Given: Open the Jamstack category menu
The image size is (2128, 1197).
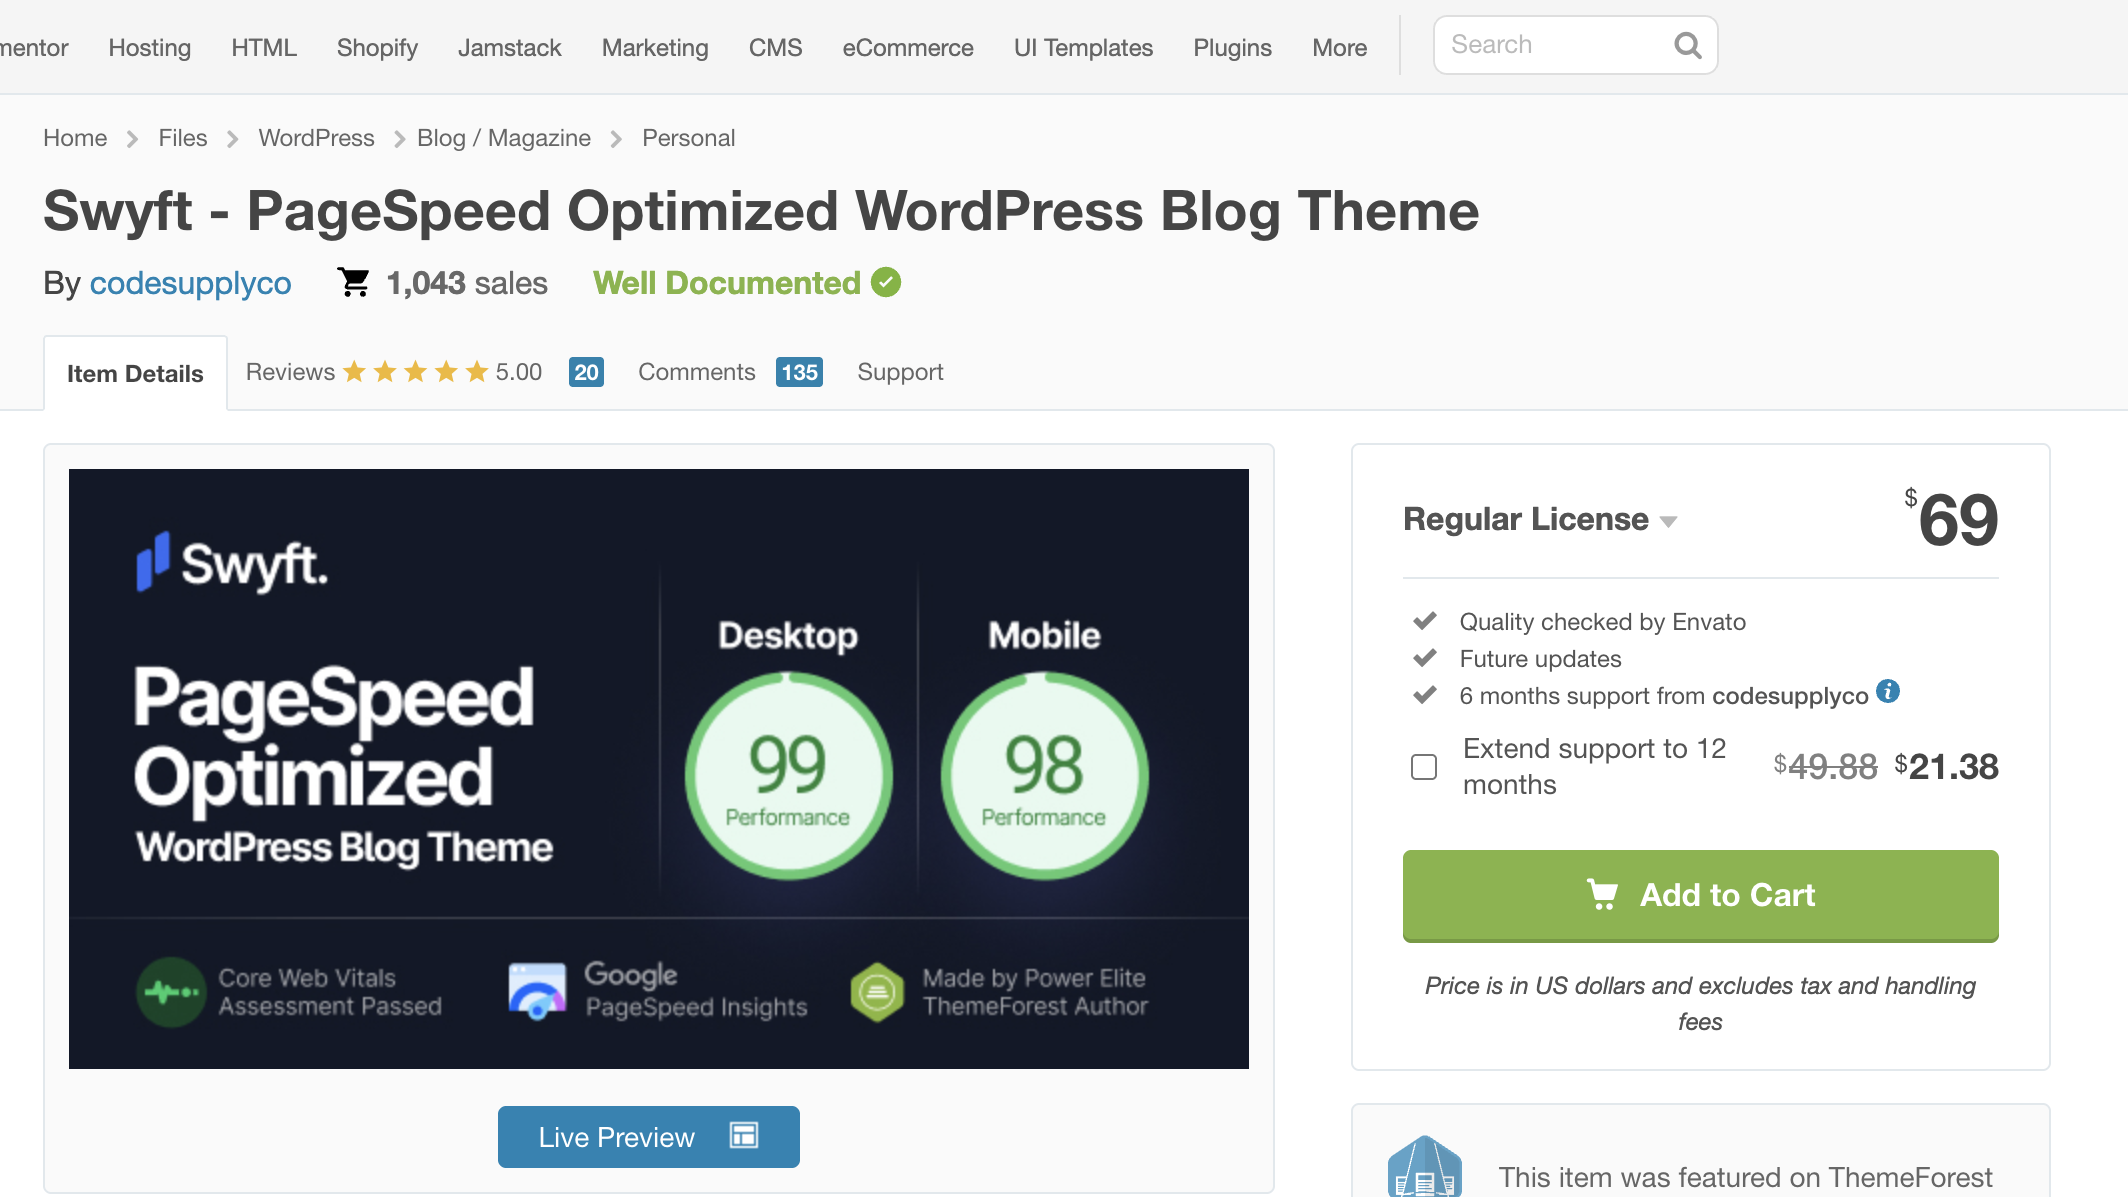Looking at the screenshot, I should [509, 47].
